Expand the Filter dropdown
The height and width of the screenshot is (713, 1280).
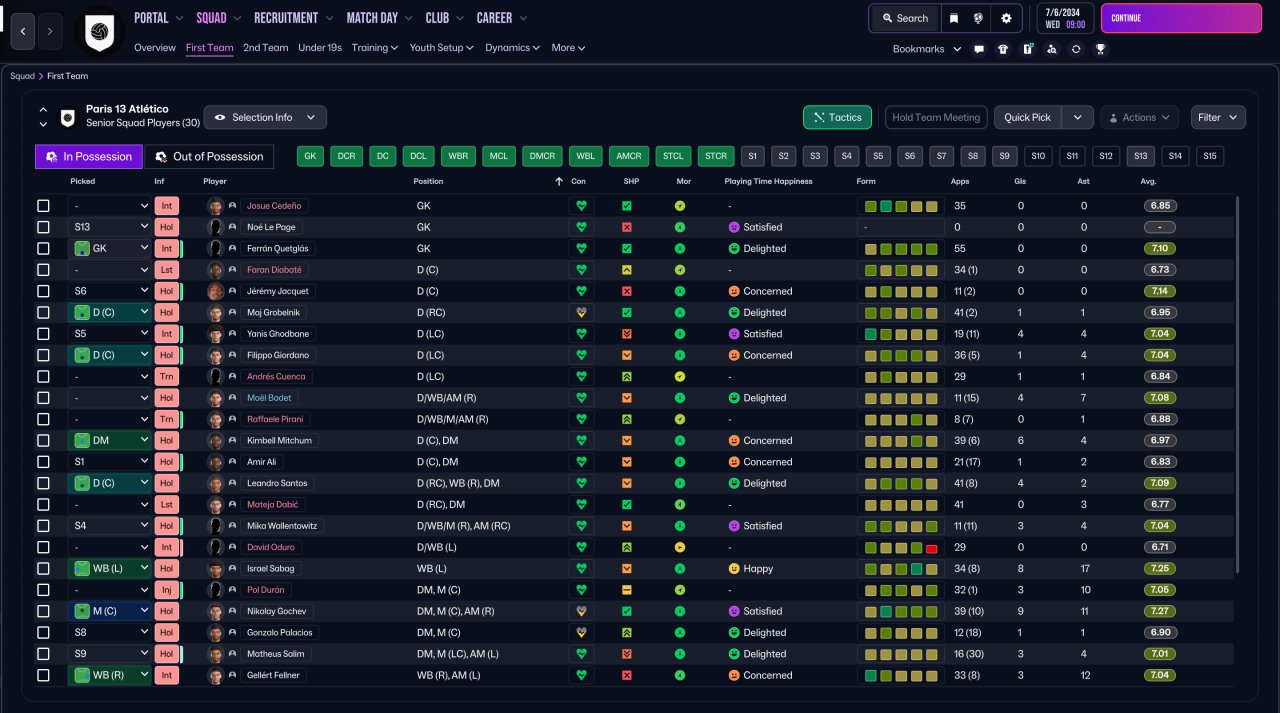click(x=1217, y=117)
